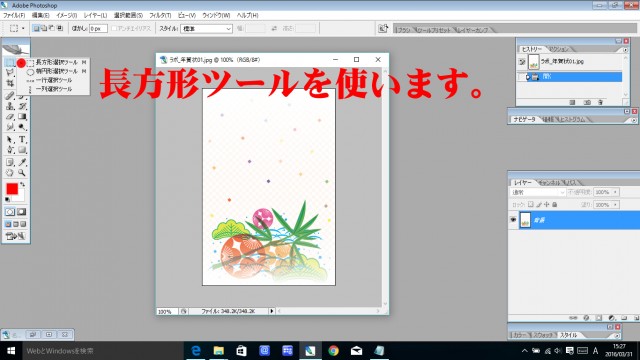
Task: Switch to Quick Mask mode
Action: 22,212
